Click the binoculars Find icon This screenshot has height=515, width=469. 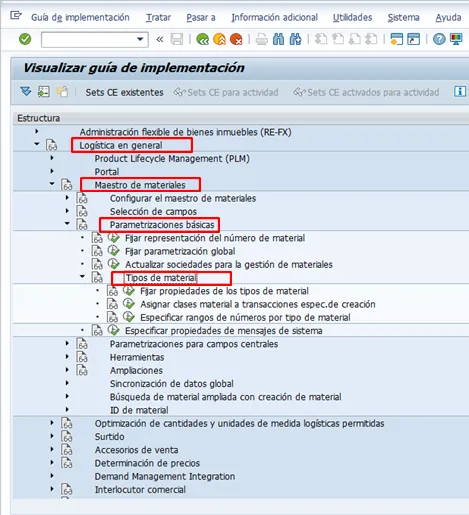click(x=278, y=39)
